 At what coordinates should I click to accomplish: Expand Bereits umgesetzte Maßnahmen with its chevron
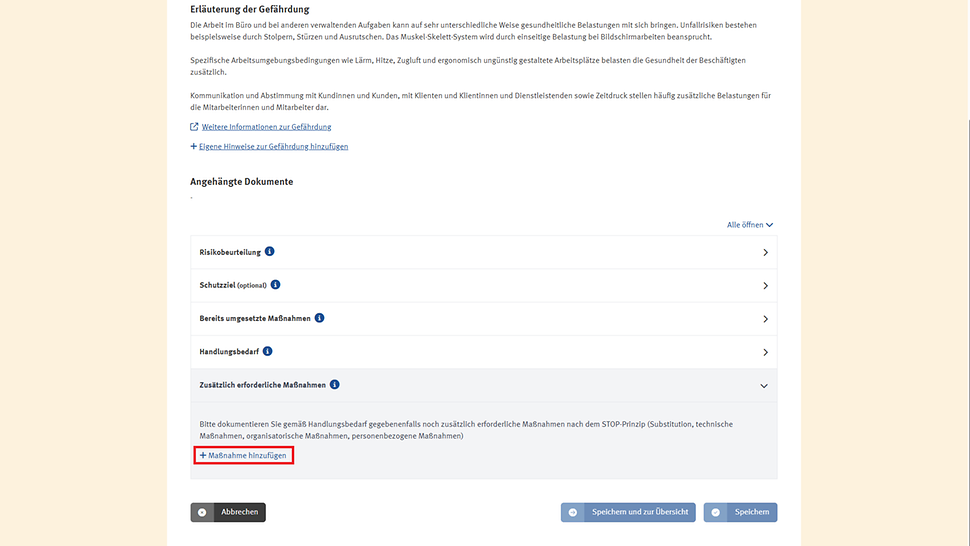[x=765, y=319]
